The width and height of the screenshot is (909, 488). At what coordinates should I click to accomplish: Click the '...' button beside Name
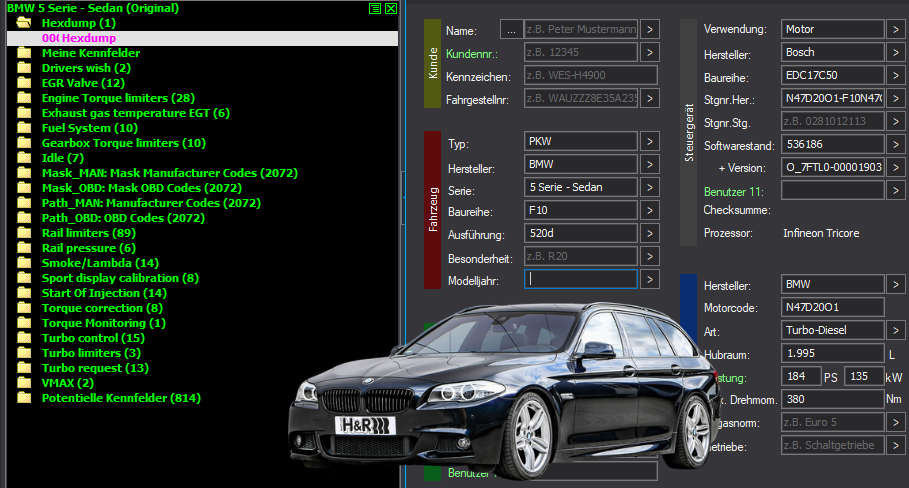pos(511,30)
